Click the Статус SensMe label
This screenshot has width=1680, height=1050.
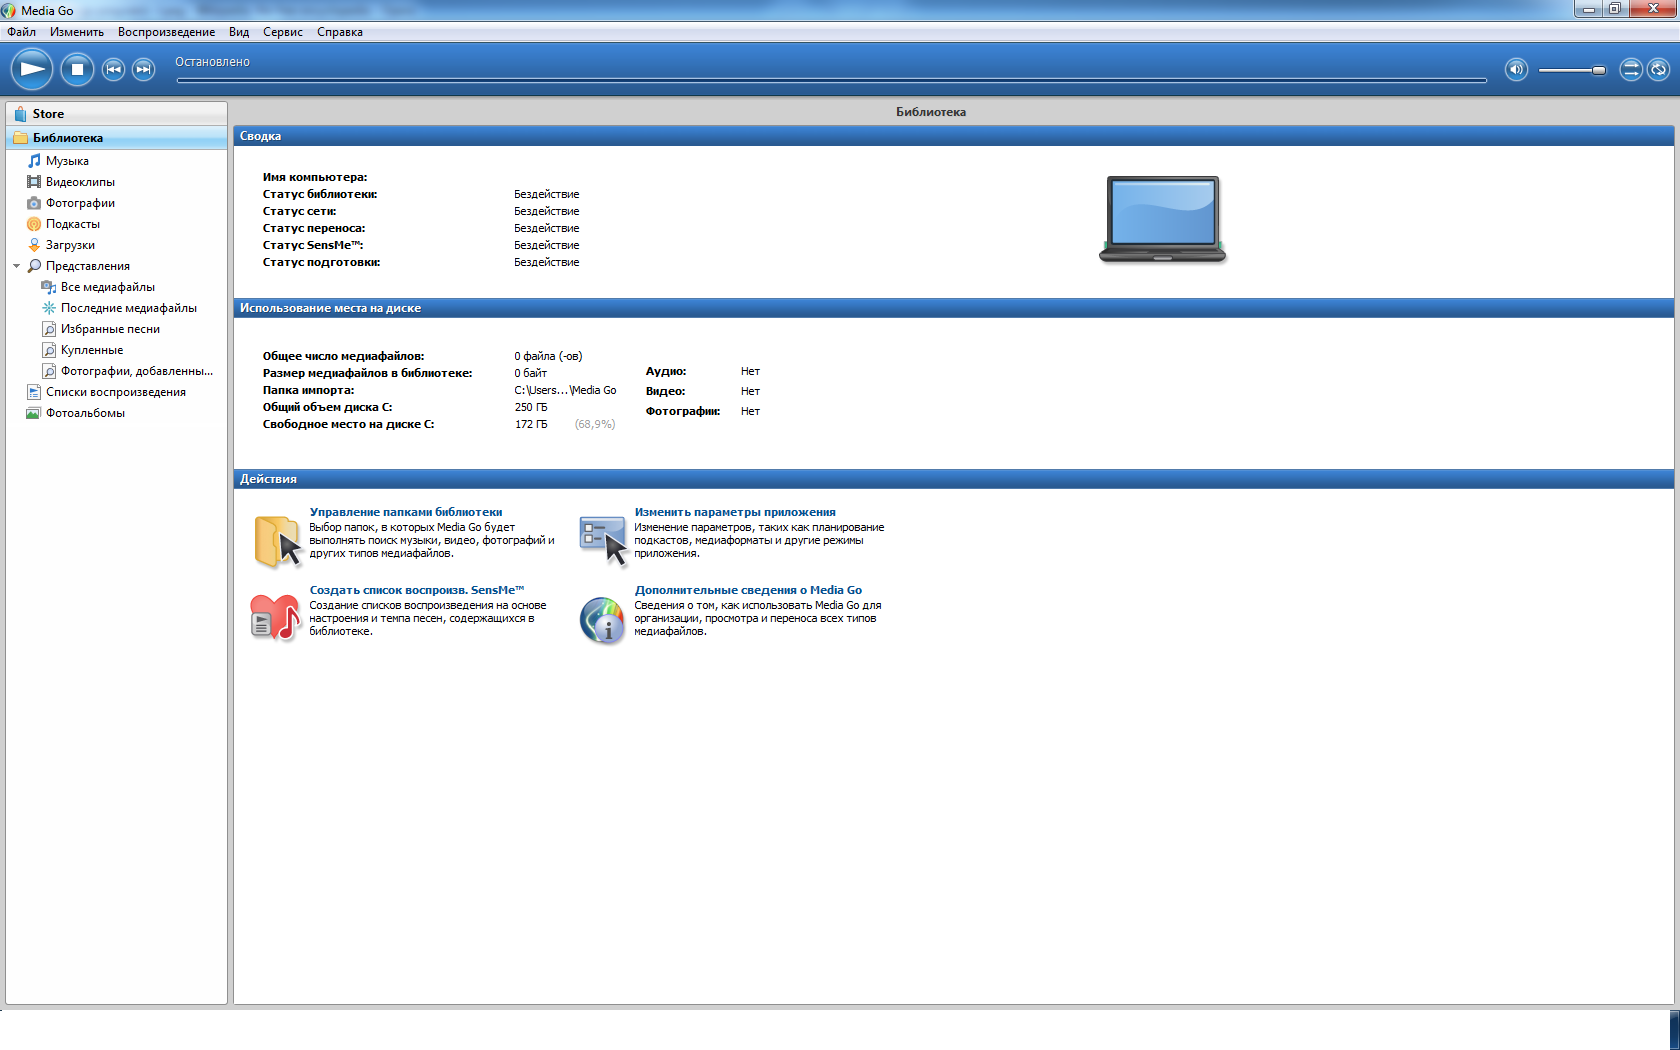(313, 245)
